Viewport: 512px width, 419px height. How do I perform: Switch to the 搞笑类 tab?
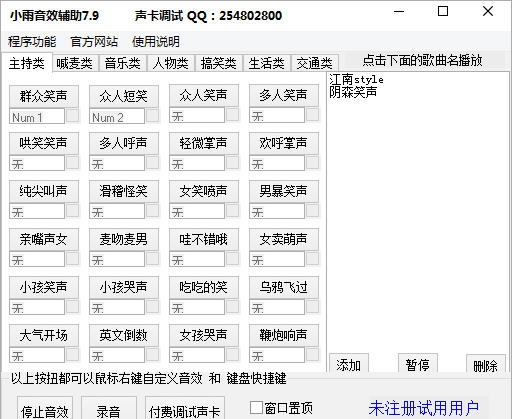coord(218,63)
